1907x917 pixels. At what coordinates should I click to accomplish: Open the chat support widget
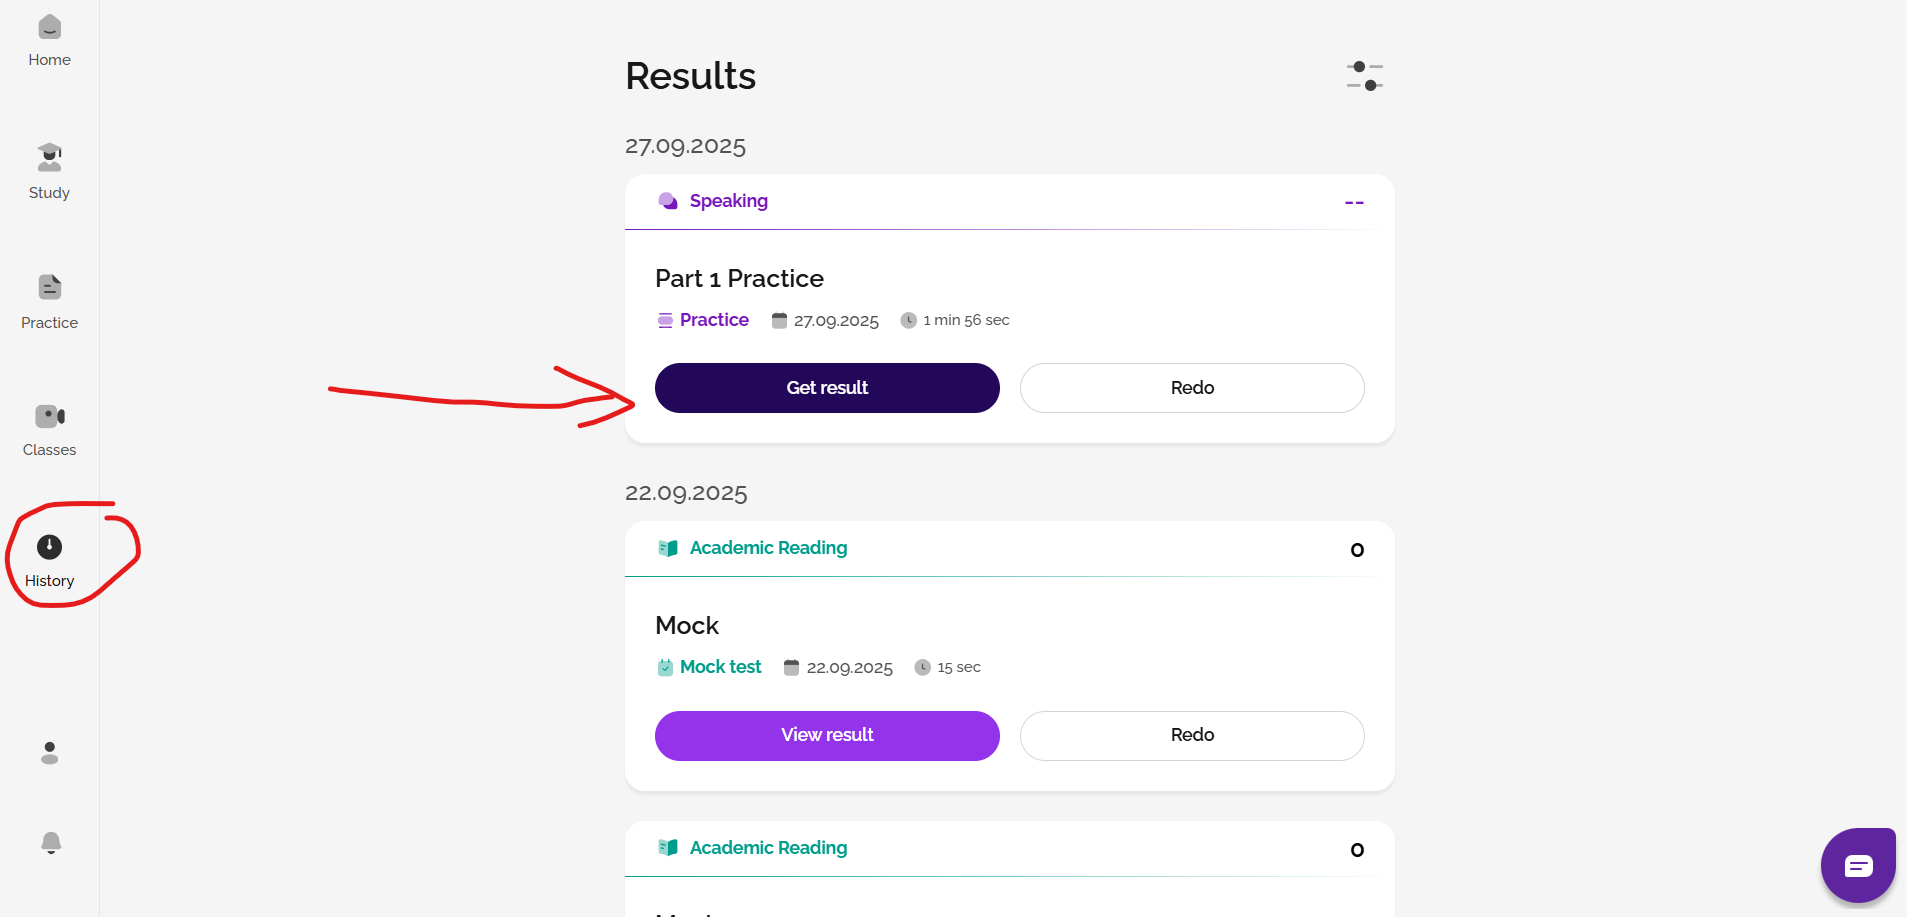click(1858, 866)
